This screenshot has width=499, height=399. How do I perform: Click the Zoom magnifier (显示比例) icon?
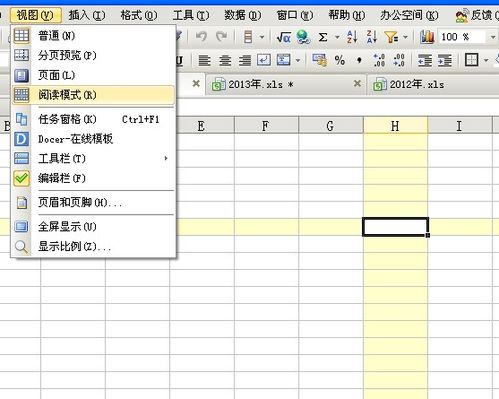pyautogui.click(x=21, y=247)
